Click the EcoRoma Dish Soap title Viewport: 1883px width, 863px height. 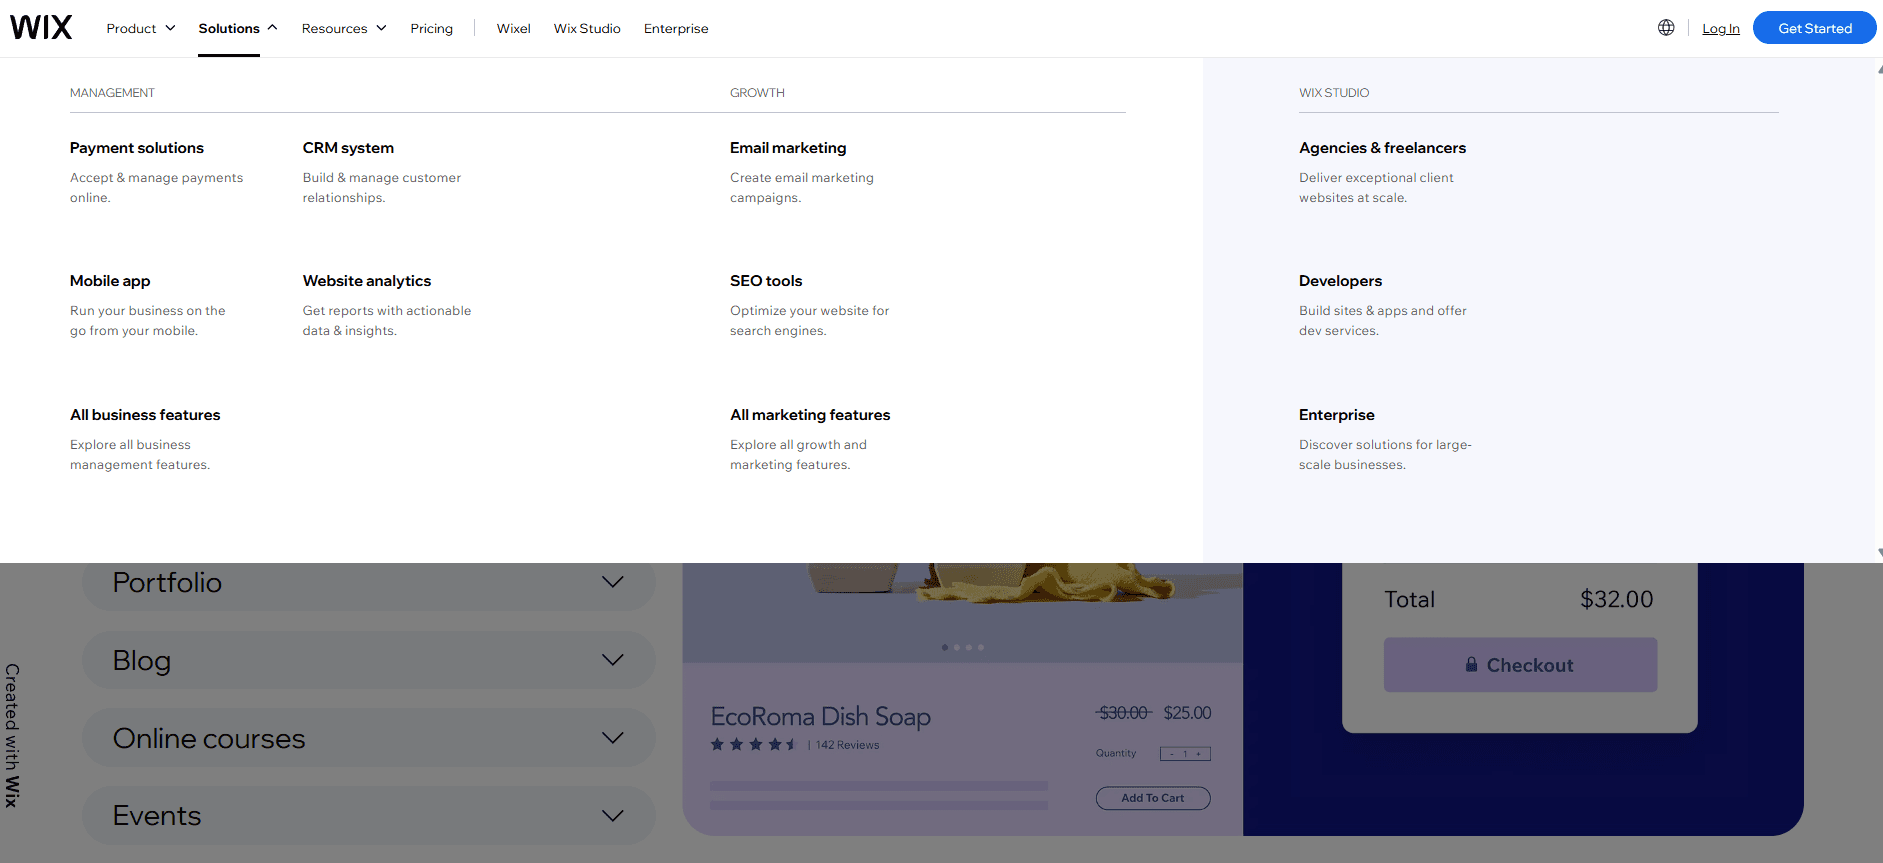(x=820, y=717)
